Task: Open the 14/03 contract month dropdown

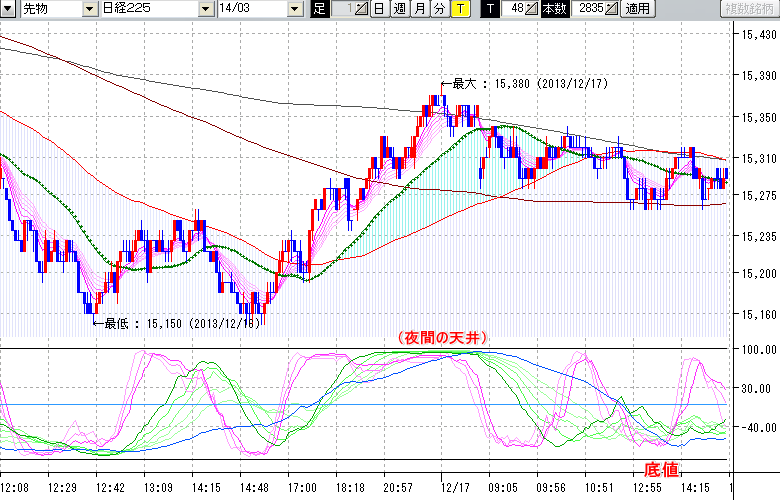Action: [x=293, y=9]
